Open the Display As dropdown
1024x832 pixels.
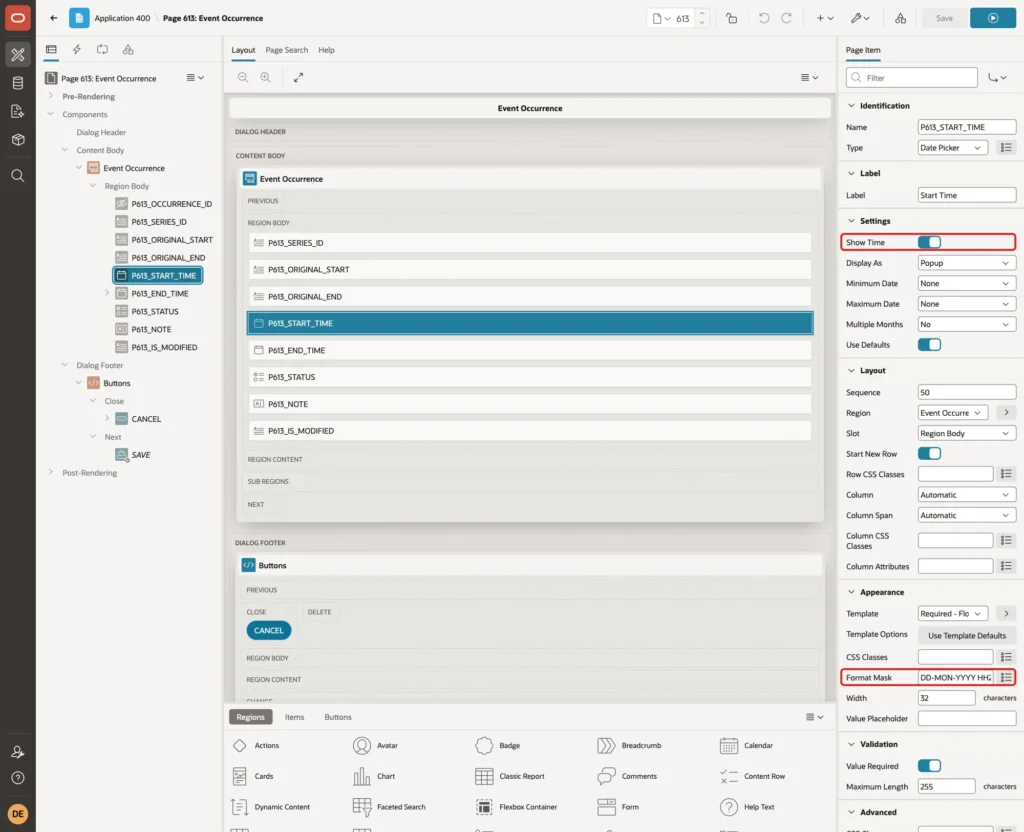(967, 263)
